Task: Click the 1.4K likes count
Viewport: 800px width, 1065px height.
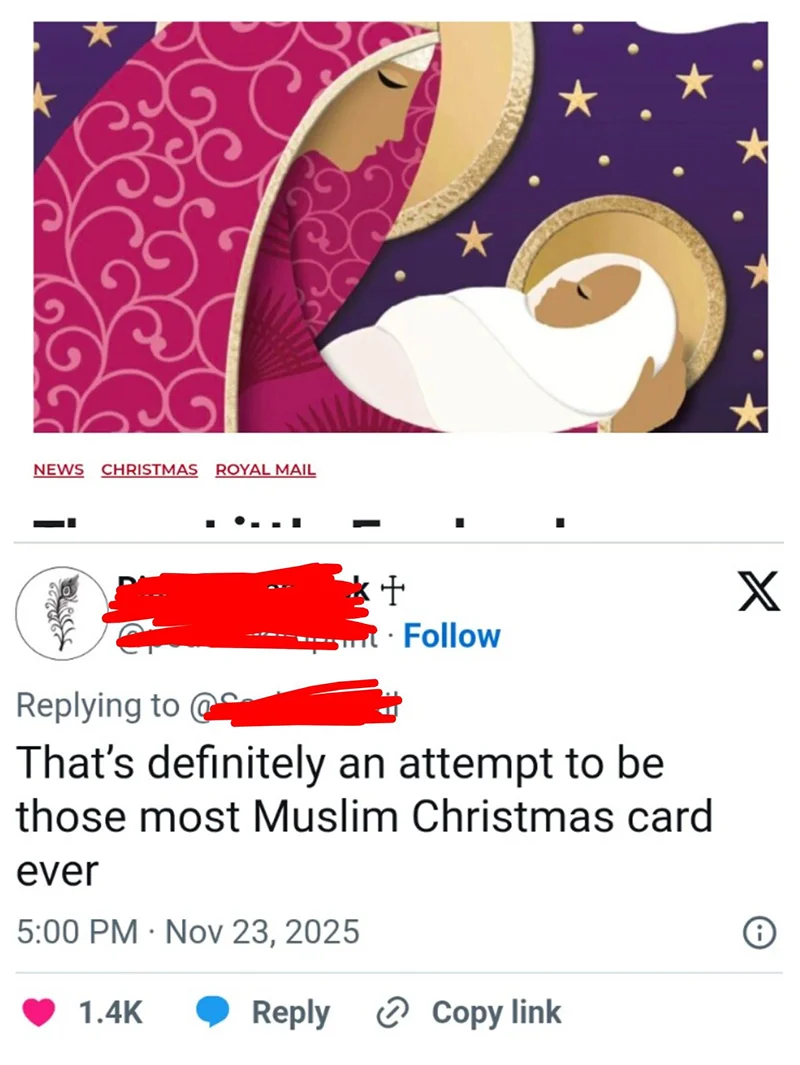Action: tap(111, 1012)
